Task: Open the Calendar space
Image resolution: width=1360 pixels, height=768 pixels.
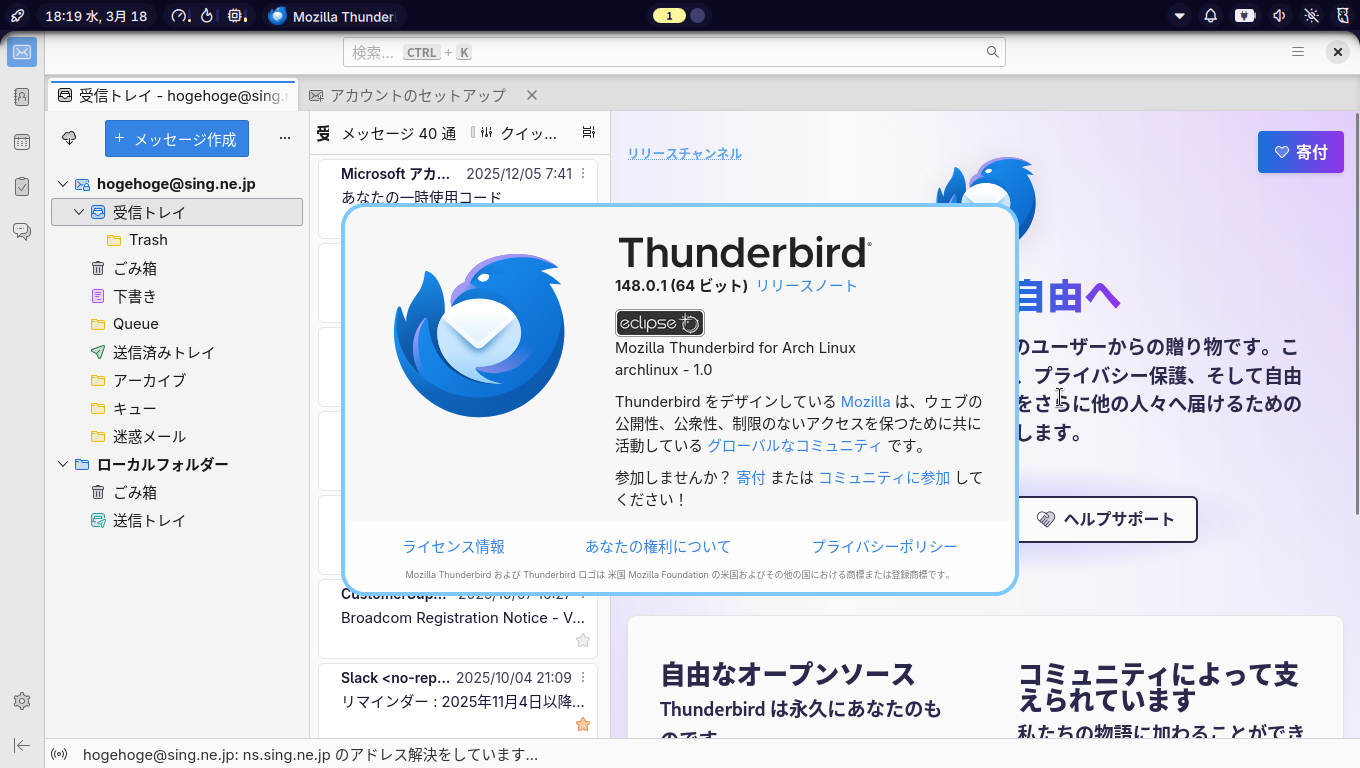Action: [22, 142]
